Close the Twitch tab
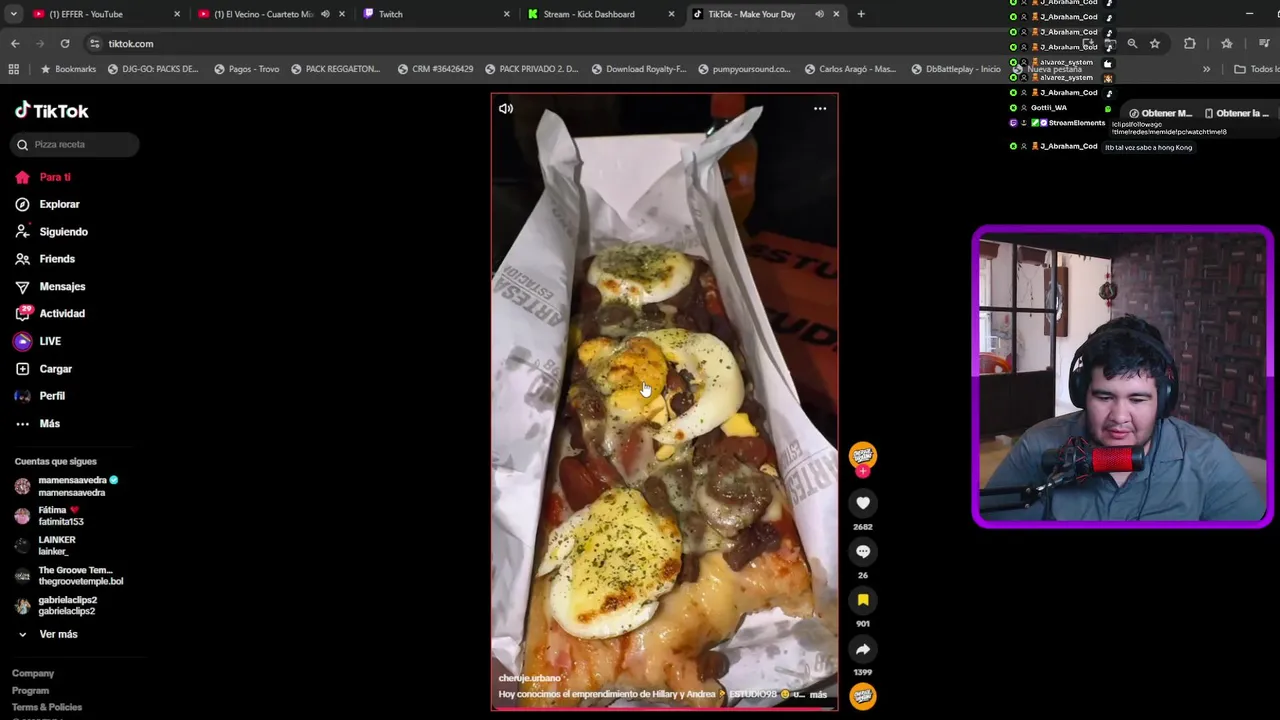1280x720 pixels. coord(506,14)
